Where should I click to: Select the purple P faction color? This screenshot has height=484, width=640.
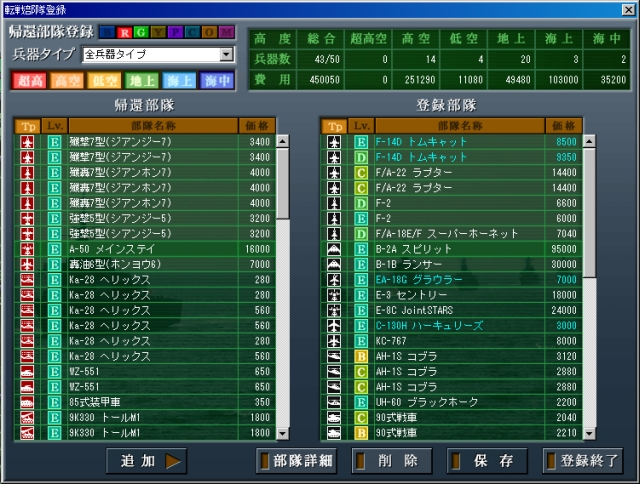pyautogui.click(x=175, y=32)
